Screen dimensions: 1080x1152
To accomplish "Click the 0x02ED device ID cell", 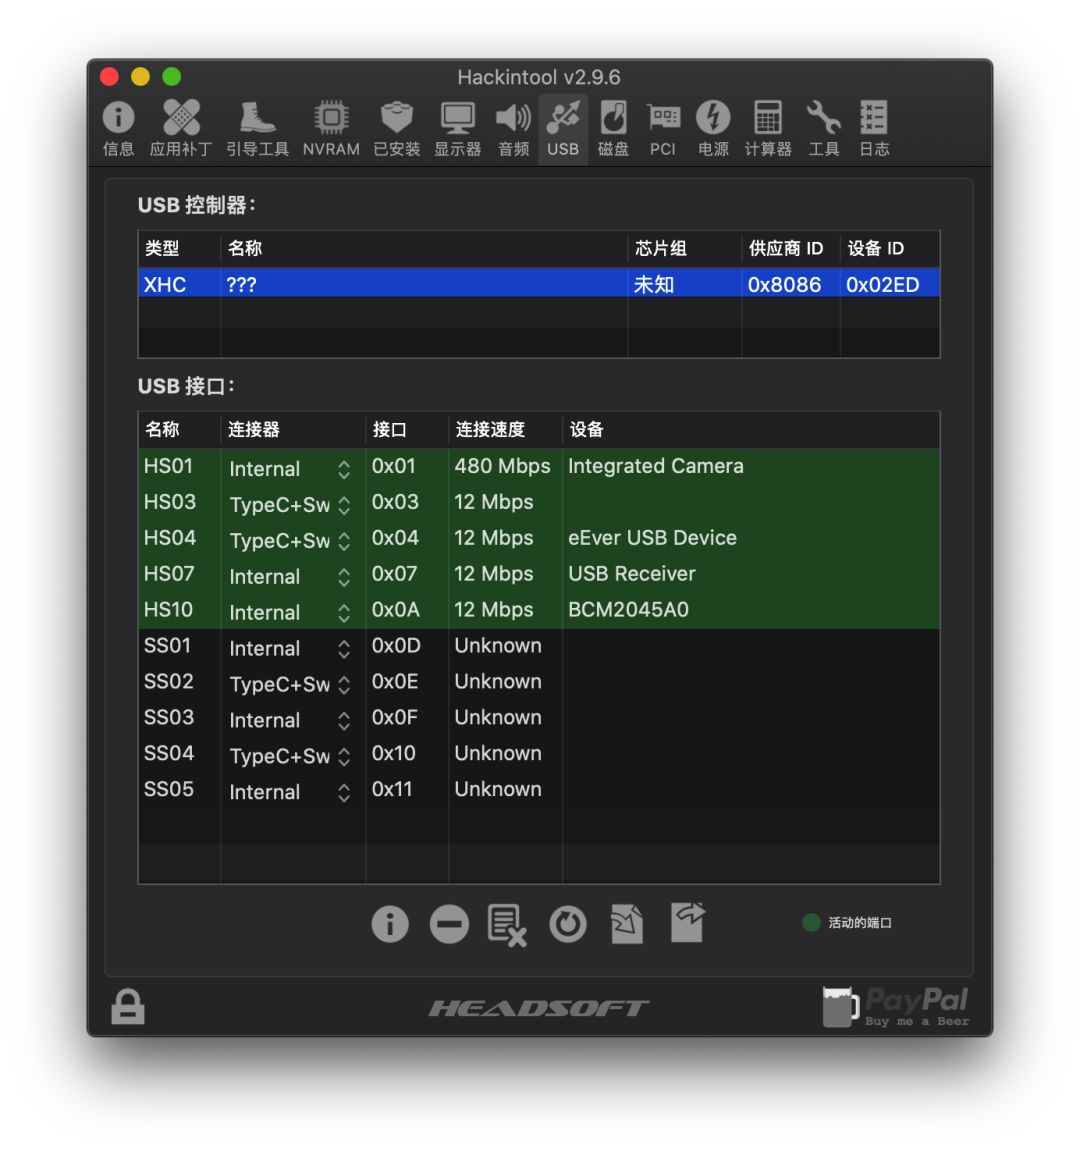I will tap(882, 284).
